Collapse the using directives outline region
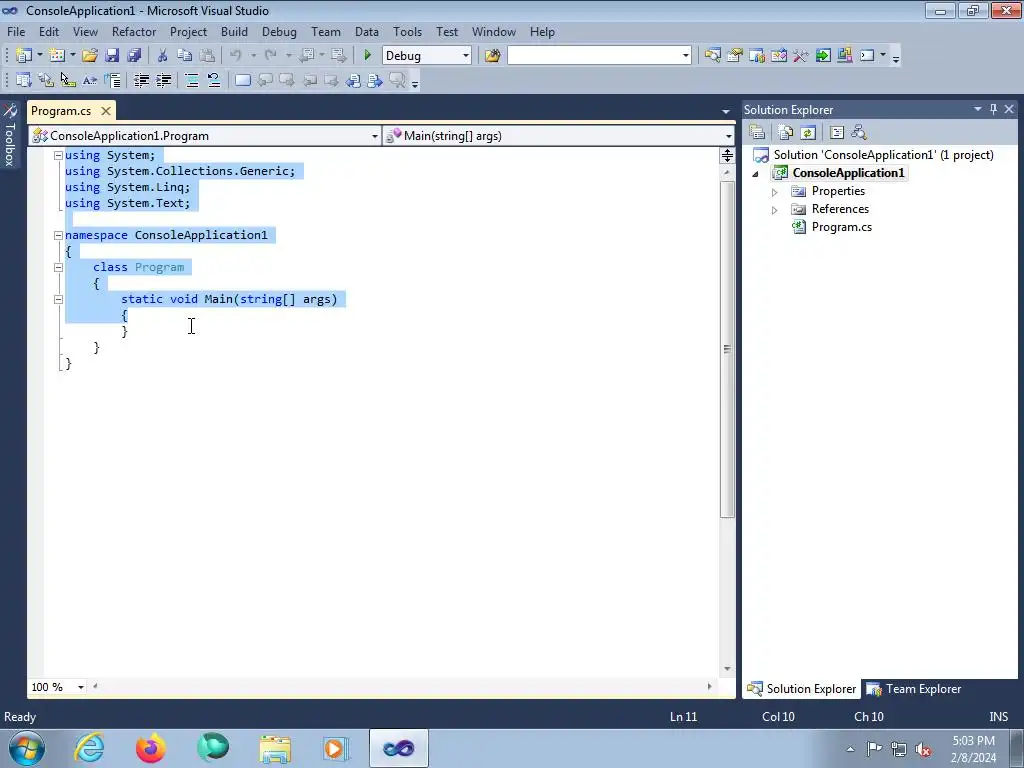This screenshot has height=768, width=1024. (x=58, y=155)
